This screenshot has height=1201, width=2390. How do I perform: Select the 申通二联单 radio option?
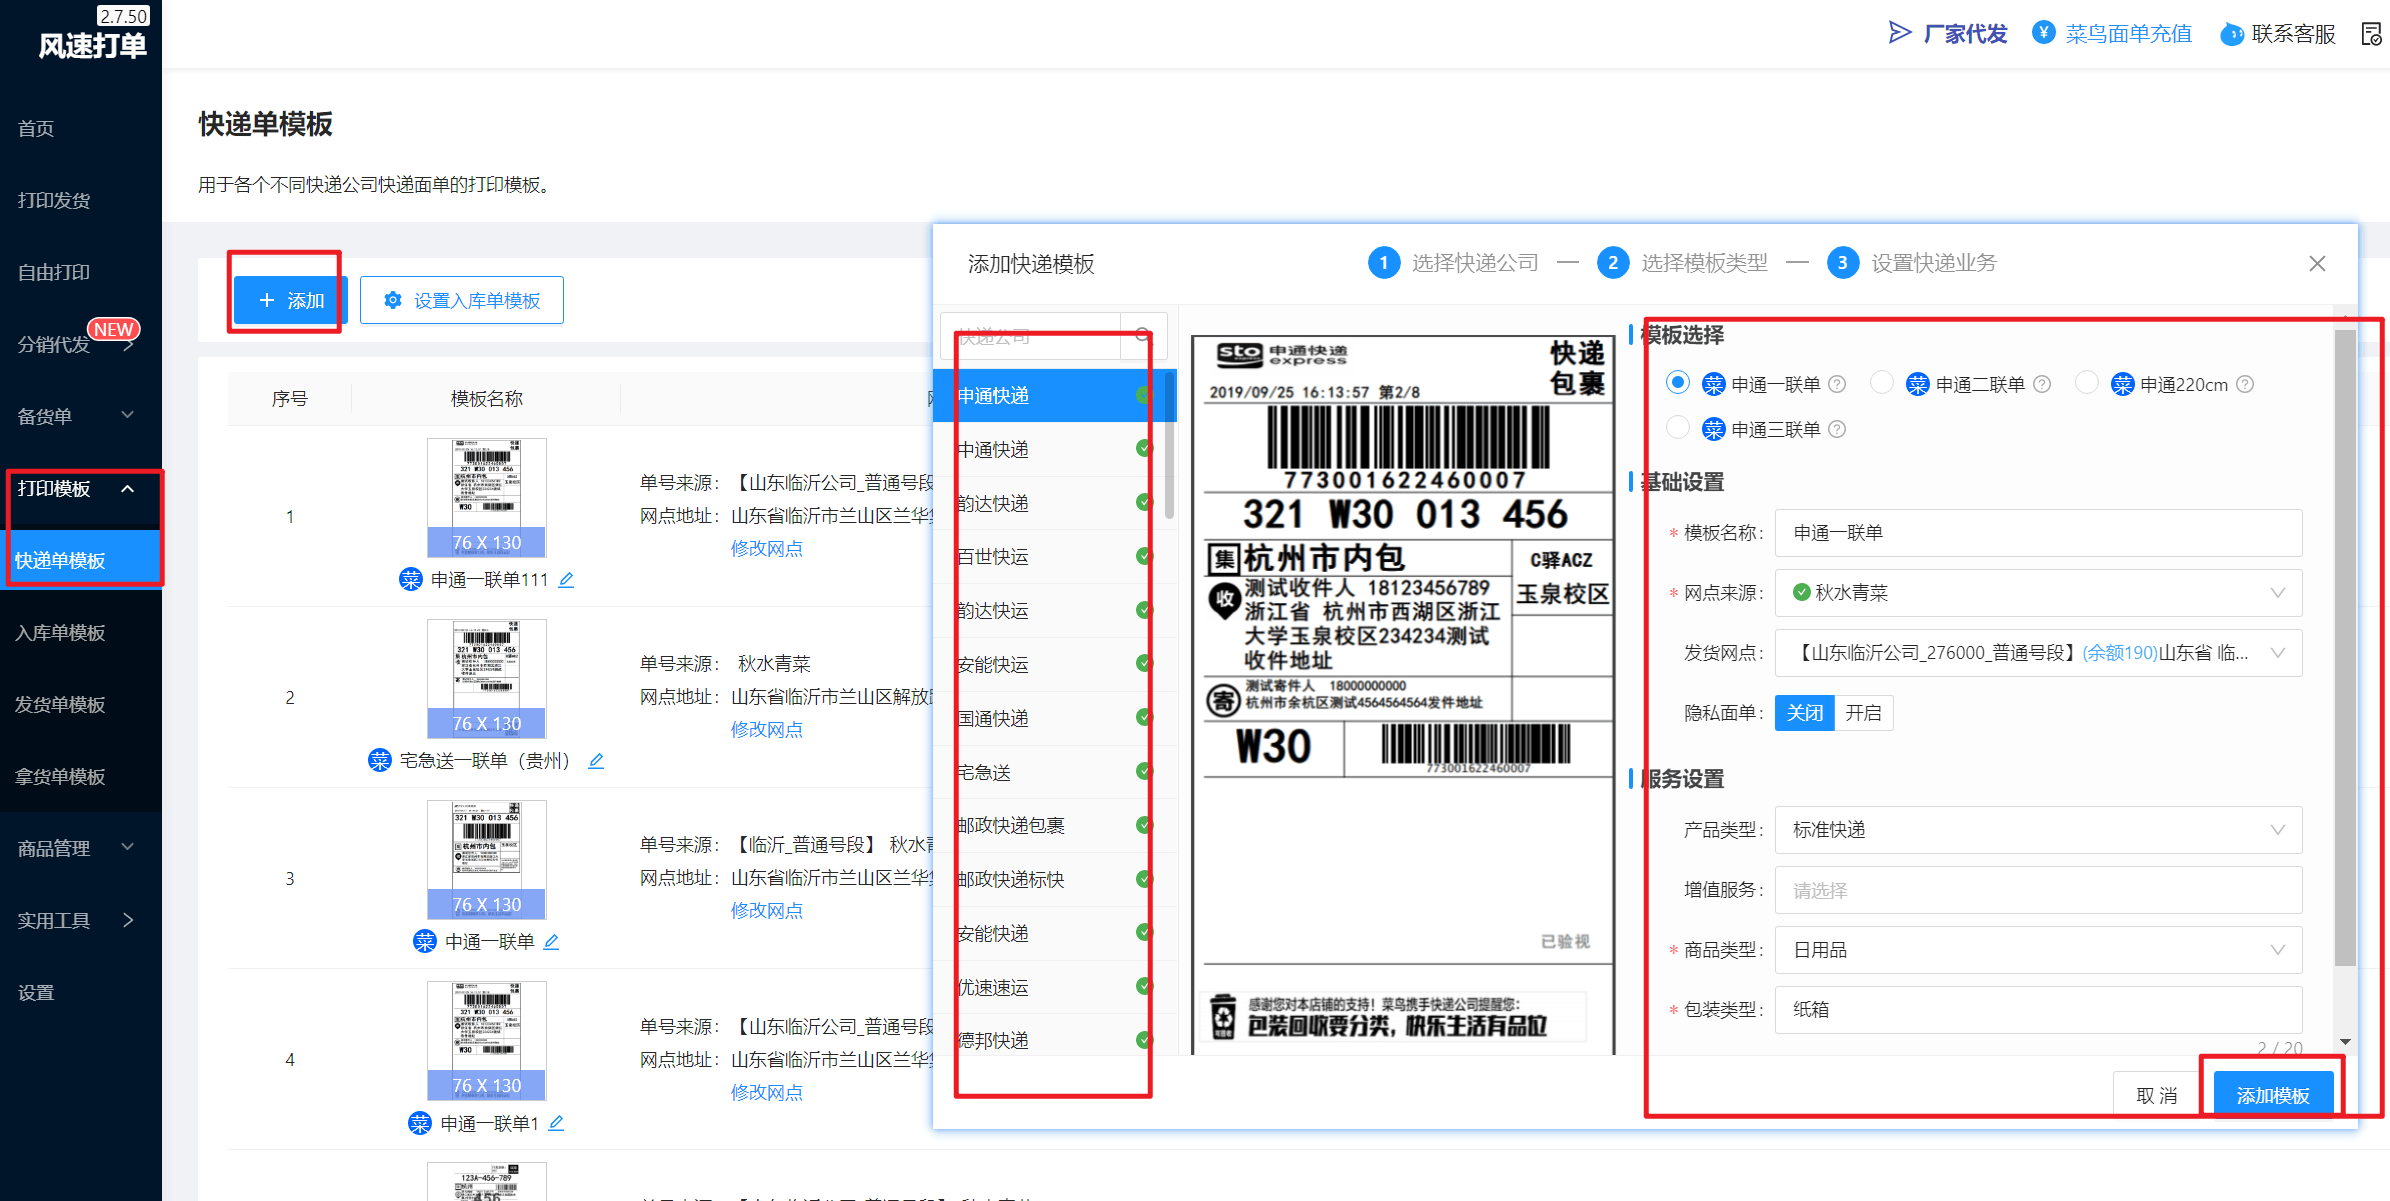(1882, 383)
